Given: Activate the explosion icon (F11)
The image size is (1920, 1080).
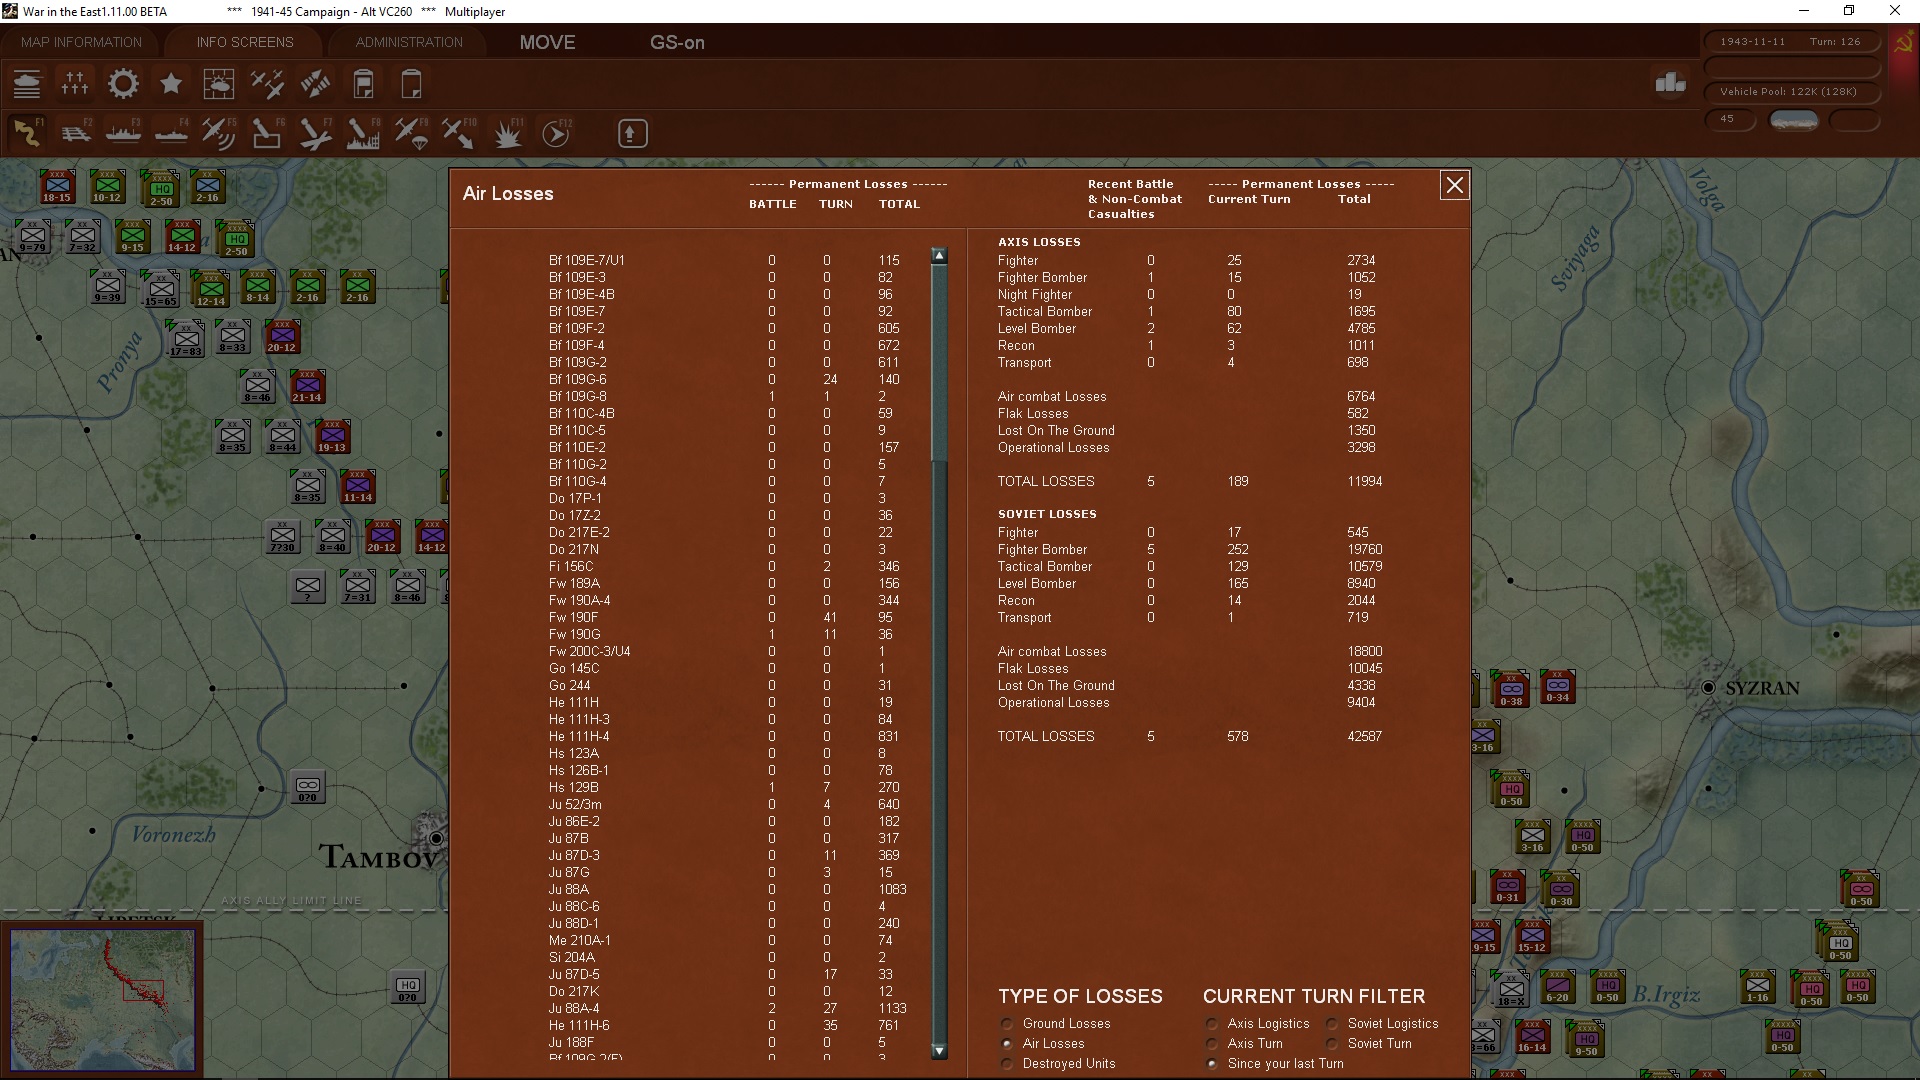Looking at the screenshot, I should click(507, 133).
